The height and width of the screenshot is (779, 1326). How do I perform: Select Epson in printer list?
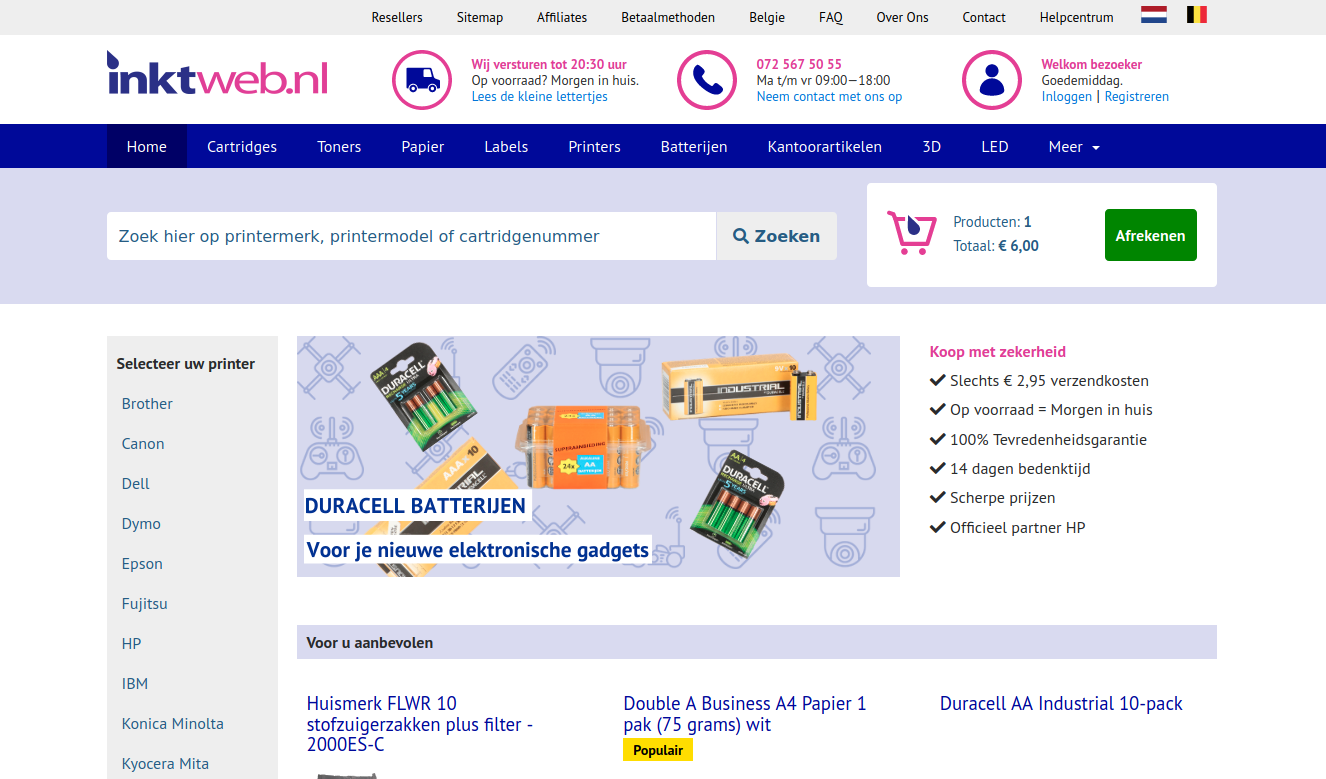pyautogui.click(x=142, y=564)
